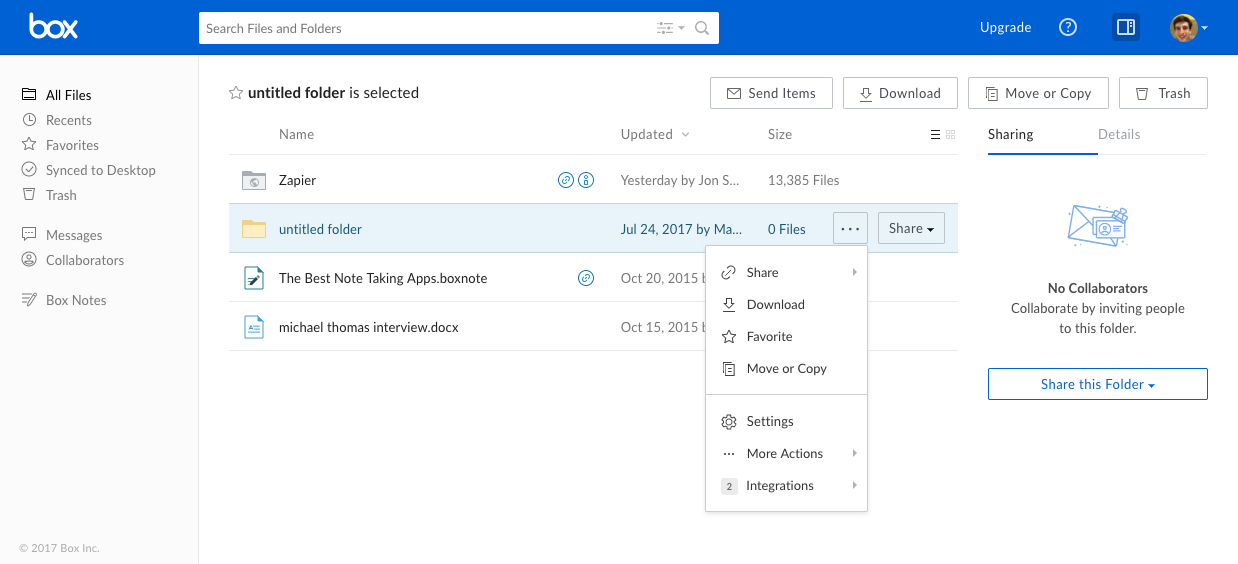Screen dimensions: 1238x564
Task: Click the Zapier shared link icon
Action: tap(565, 180)
